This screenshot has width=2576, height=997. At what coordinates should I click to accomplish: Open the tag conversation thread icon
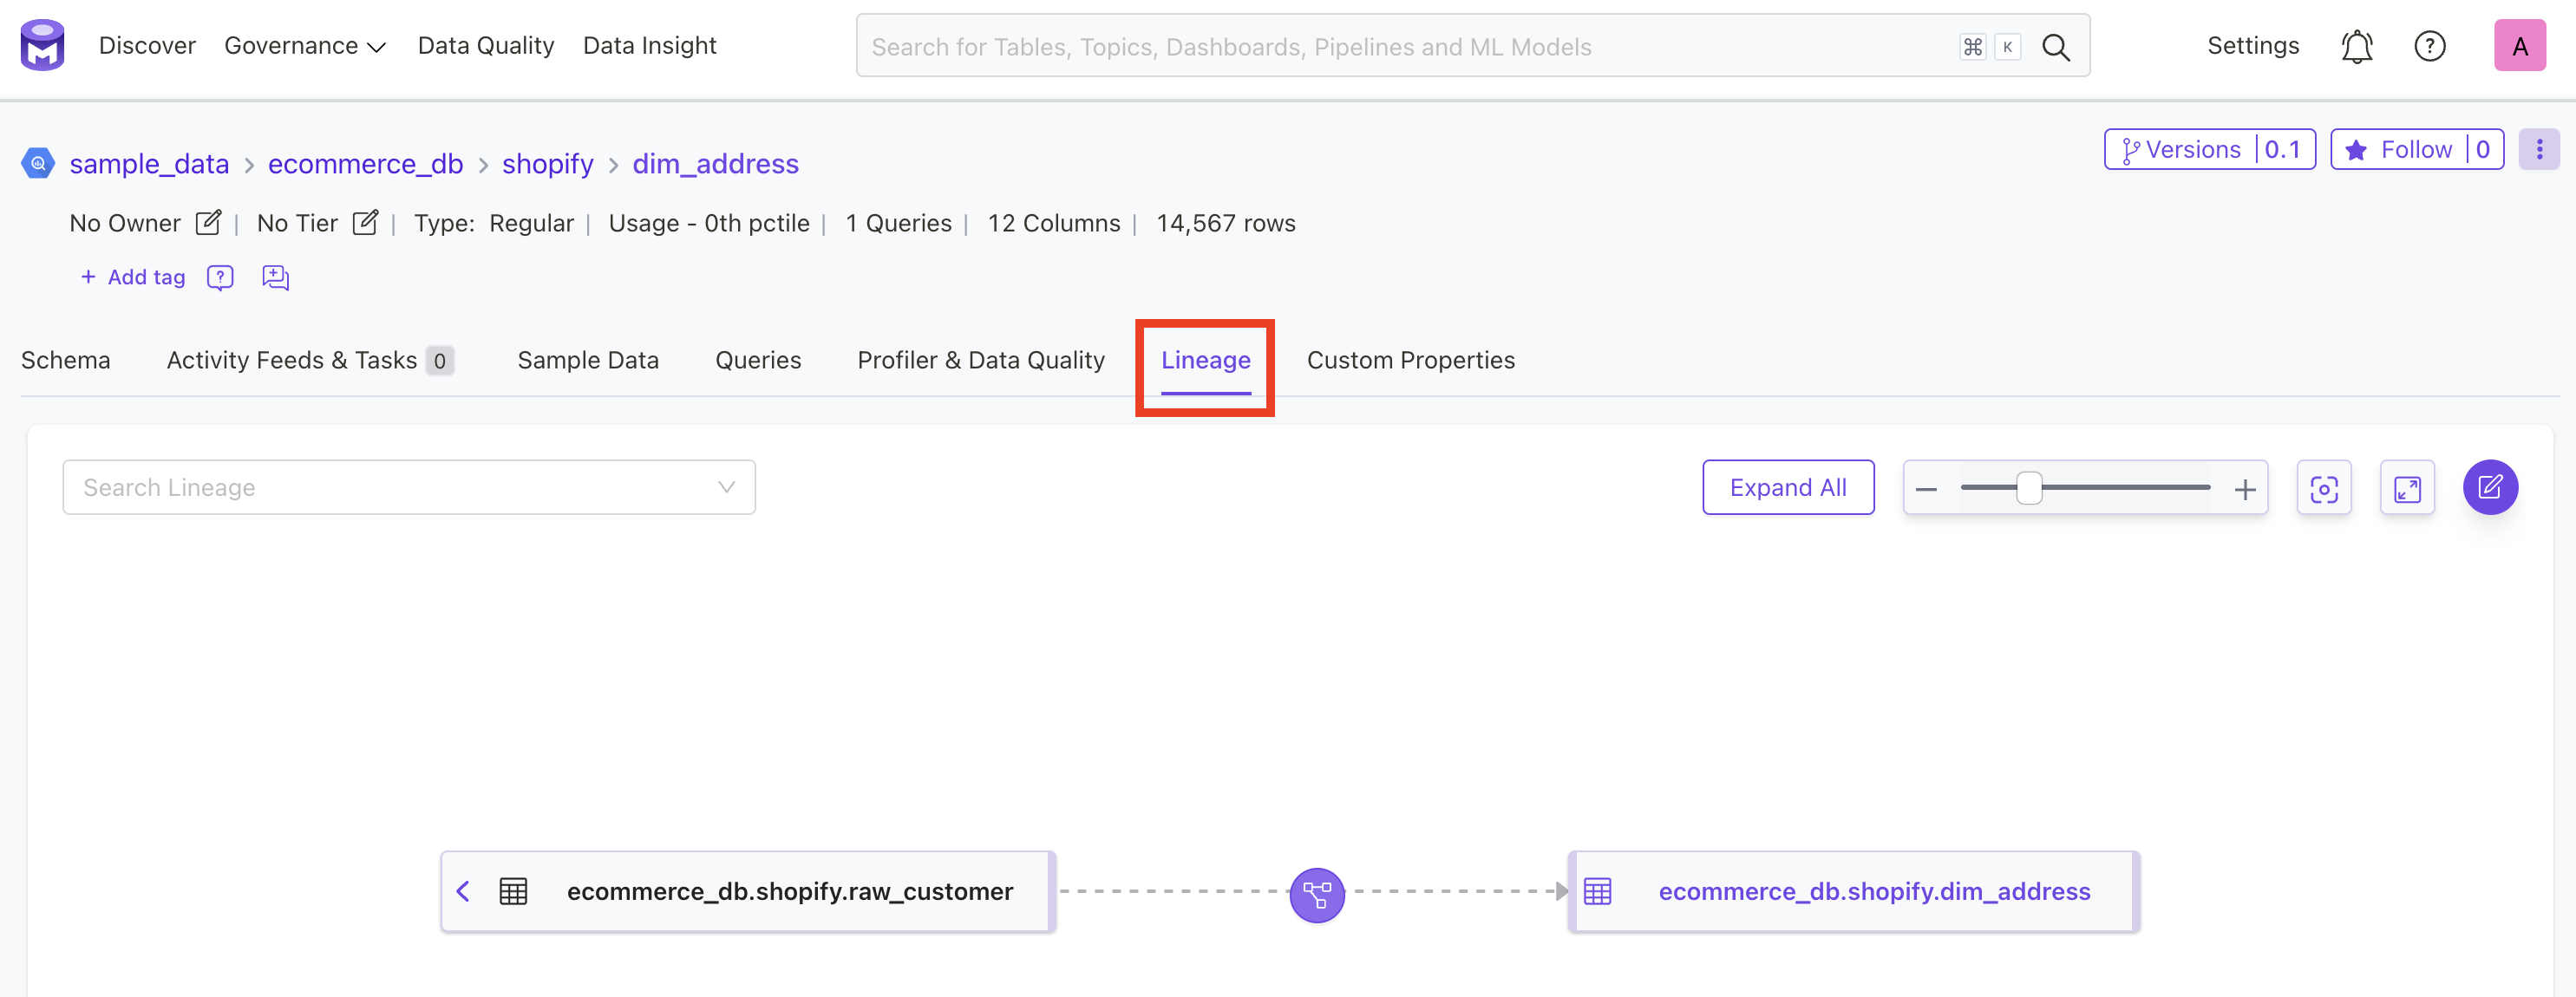click(x=275, y=277)
